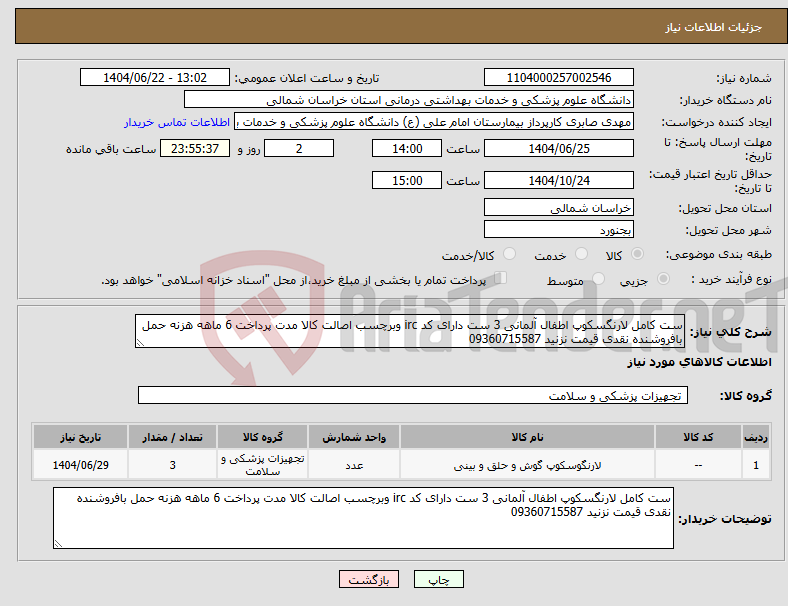Click the validity time field 15:00
Image resolution: width=788 pixels, height=606 pixels.
tap(407, 180)
